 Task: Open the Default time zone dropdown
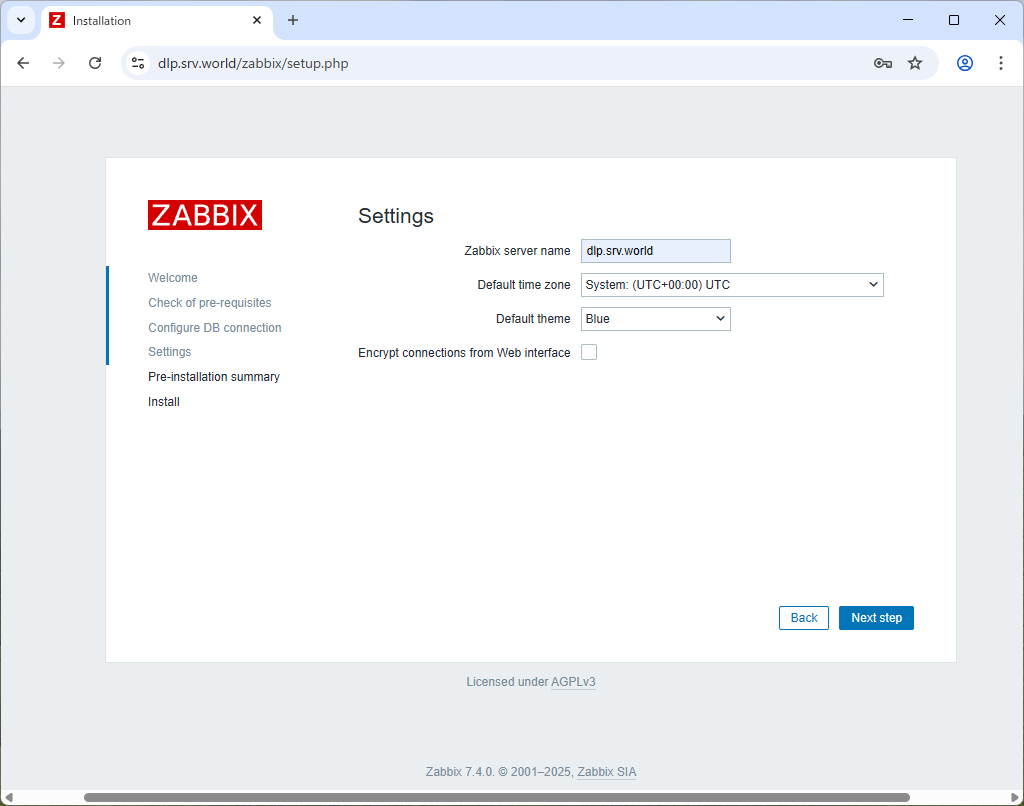click(731, 285)
